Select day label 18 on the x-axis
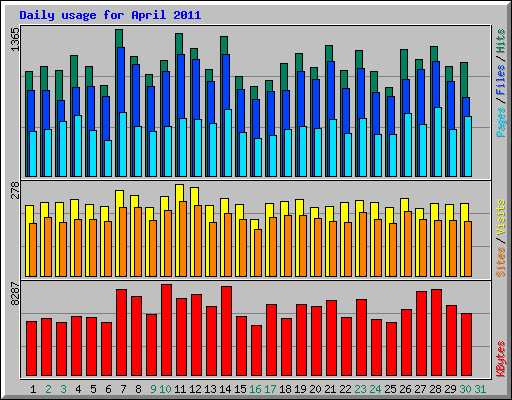Image resolution: width=512 pixels, height=400 pixels. click(285, 389)
